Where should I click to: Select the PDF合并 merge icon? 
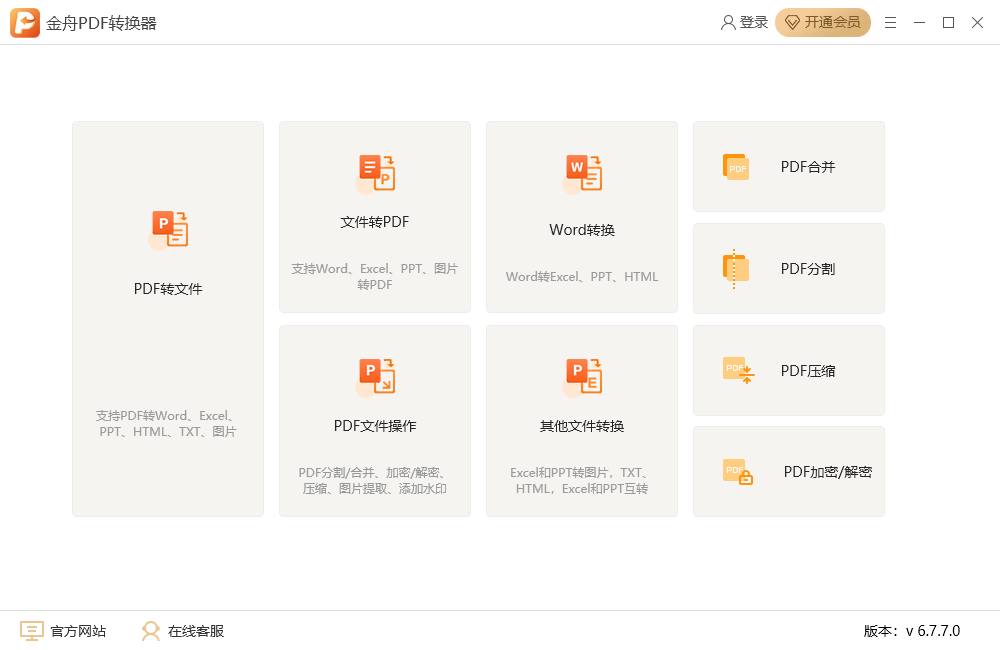[x=737, y=167]
